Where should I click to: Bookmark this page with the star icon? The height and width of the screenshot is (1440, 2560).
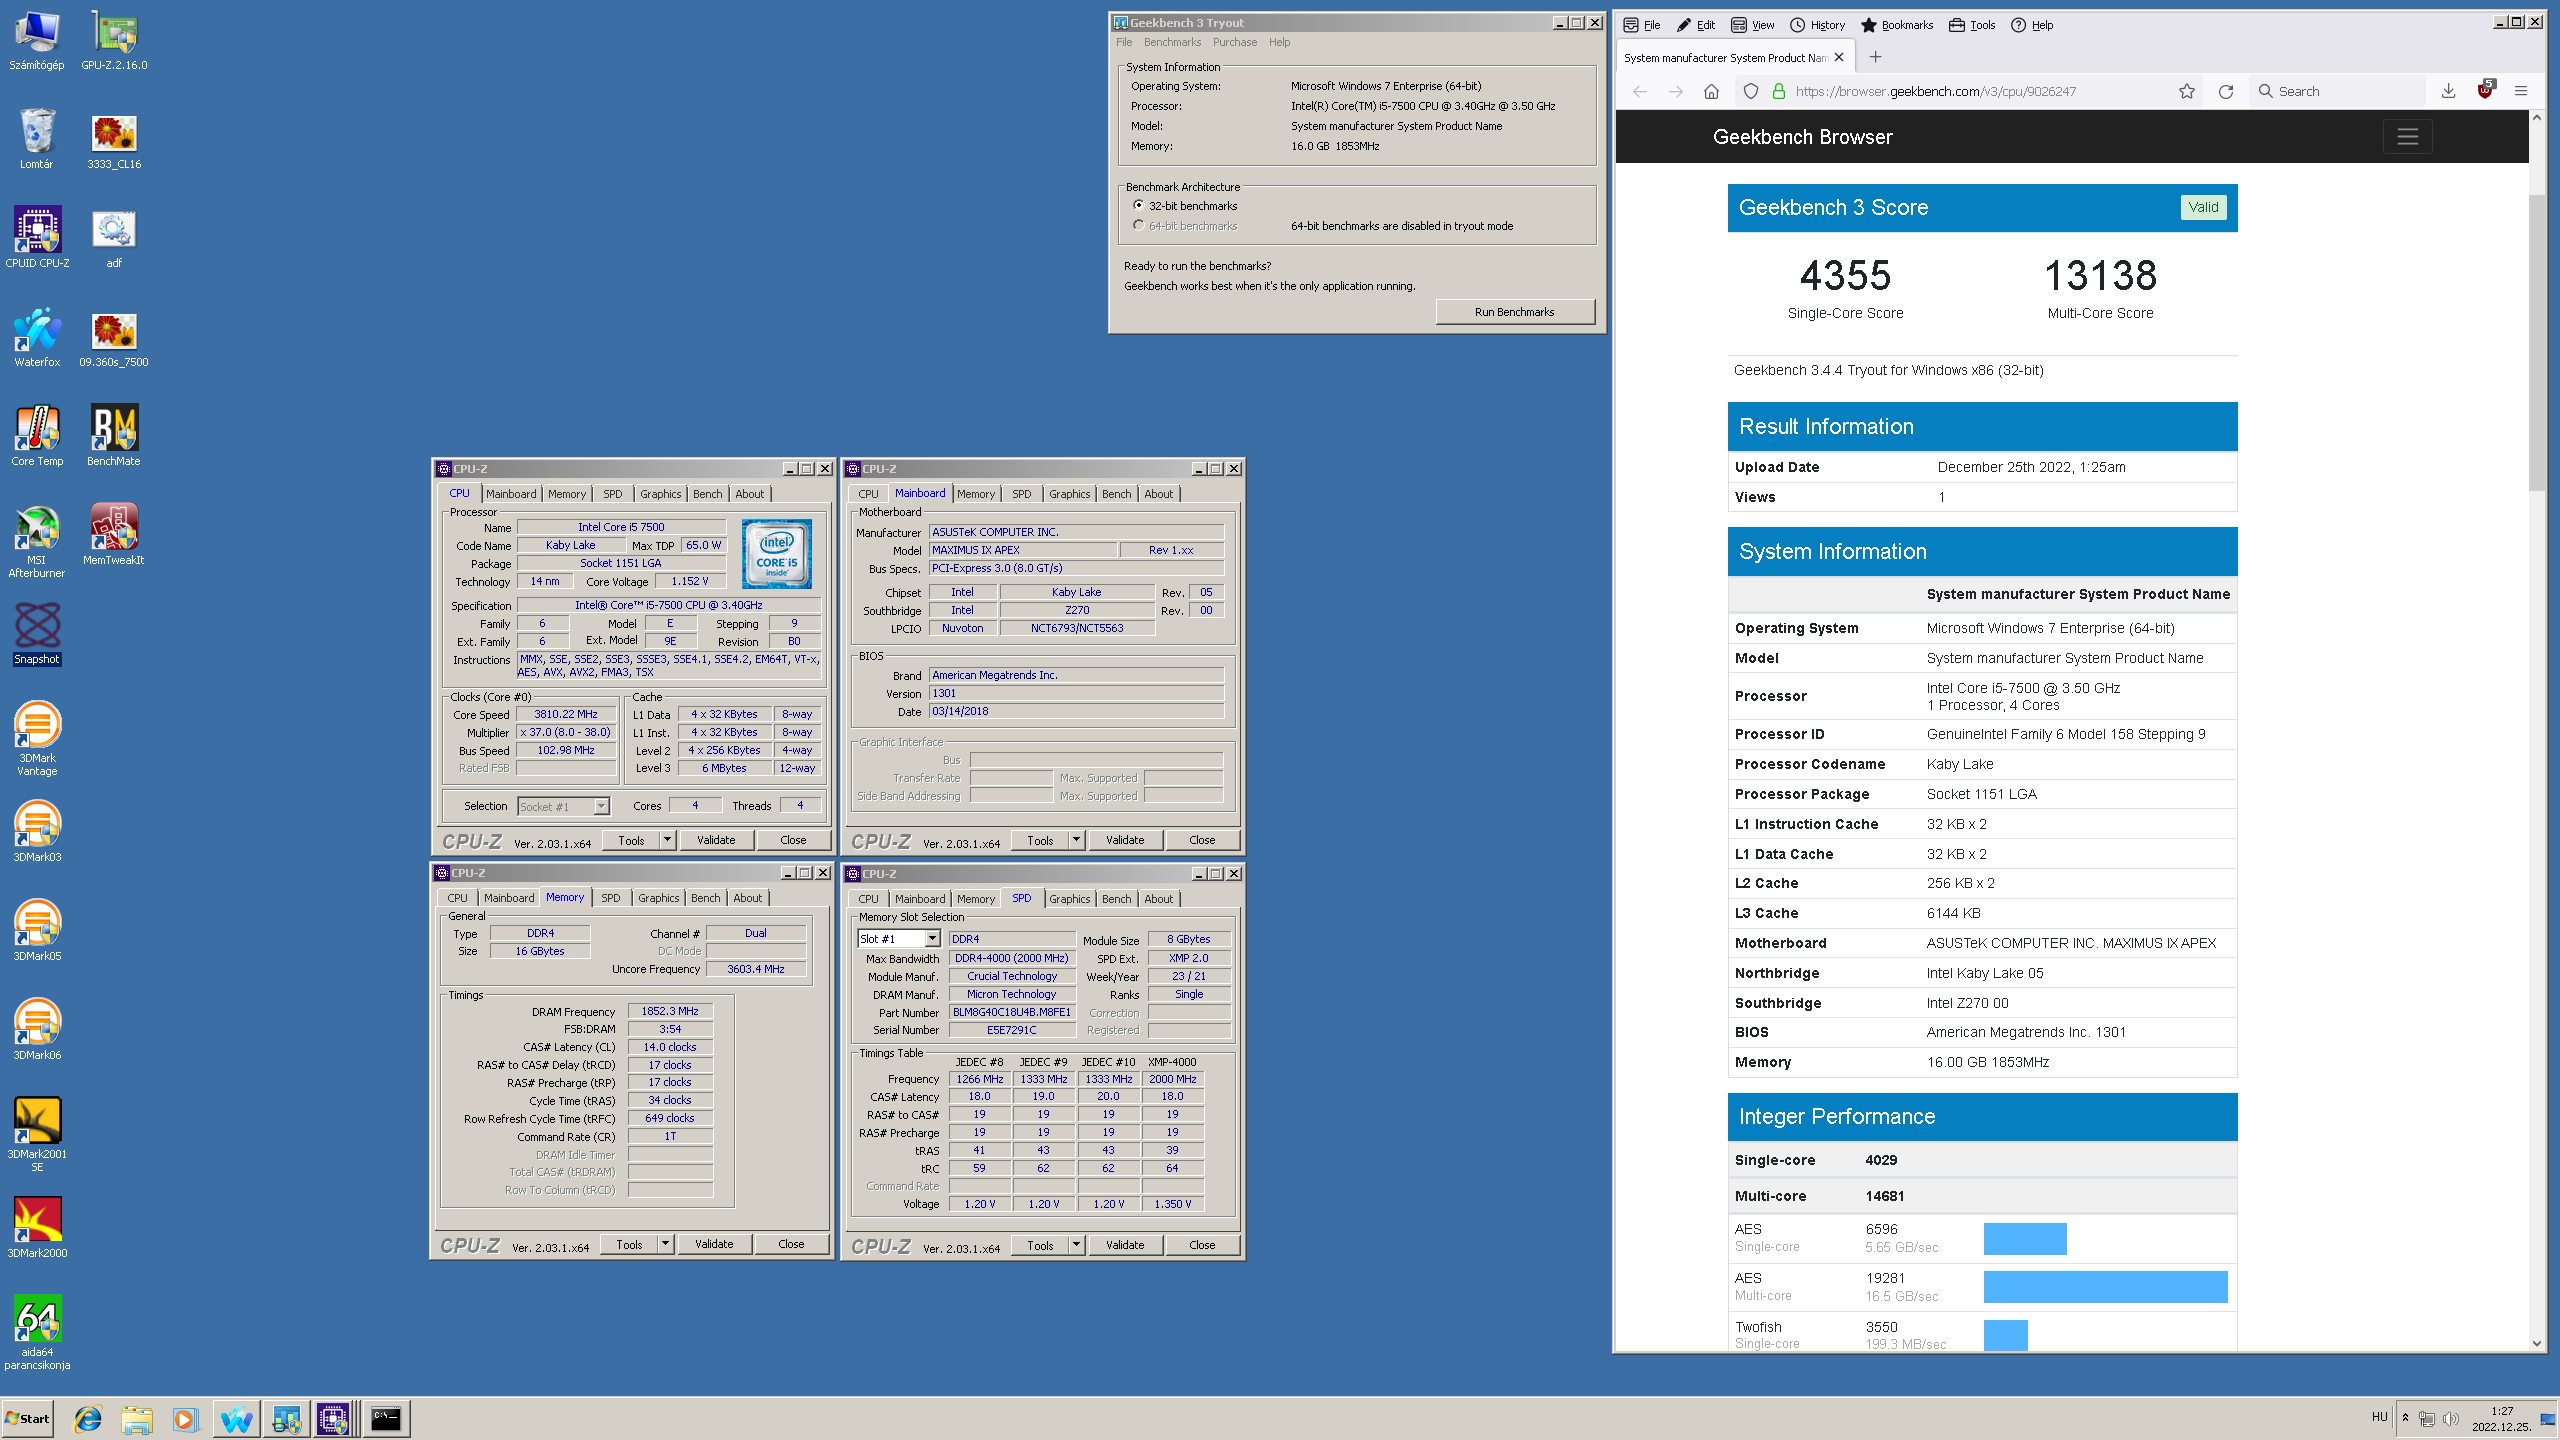coord(2187,91)
